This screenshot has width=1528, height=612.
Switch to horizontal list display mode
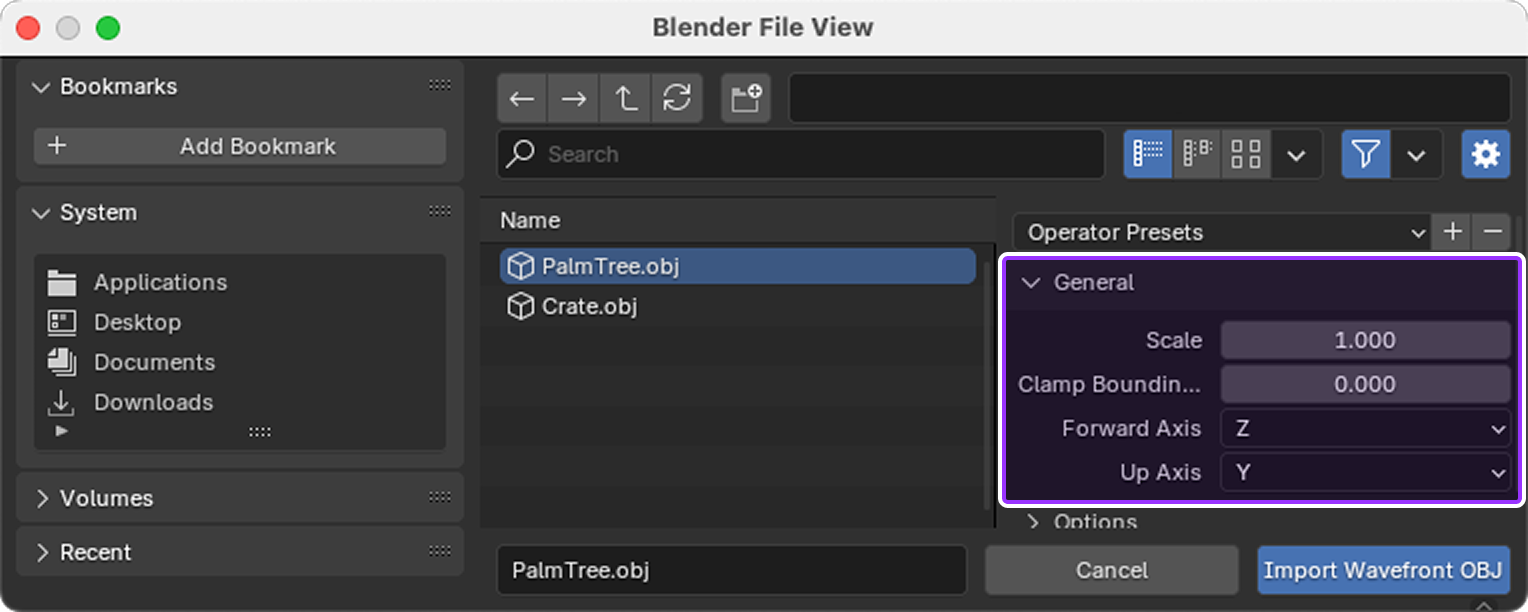click(1197, 154)
